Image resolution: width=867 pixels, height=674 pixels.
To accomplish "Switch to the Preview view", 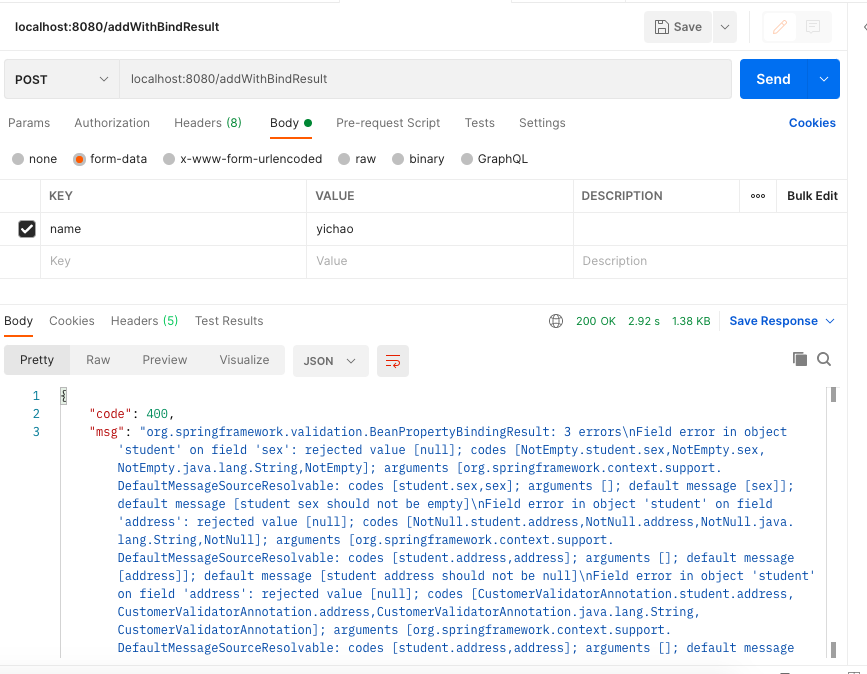I will [165, 360].
